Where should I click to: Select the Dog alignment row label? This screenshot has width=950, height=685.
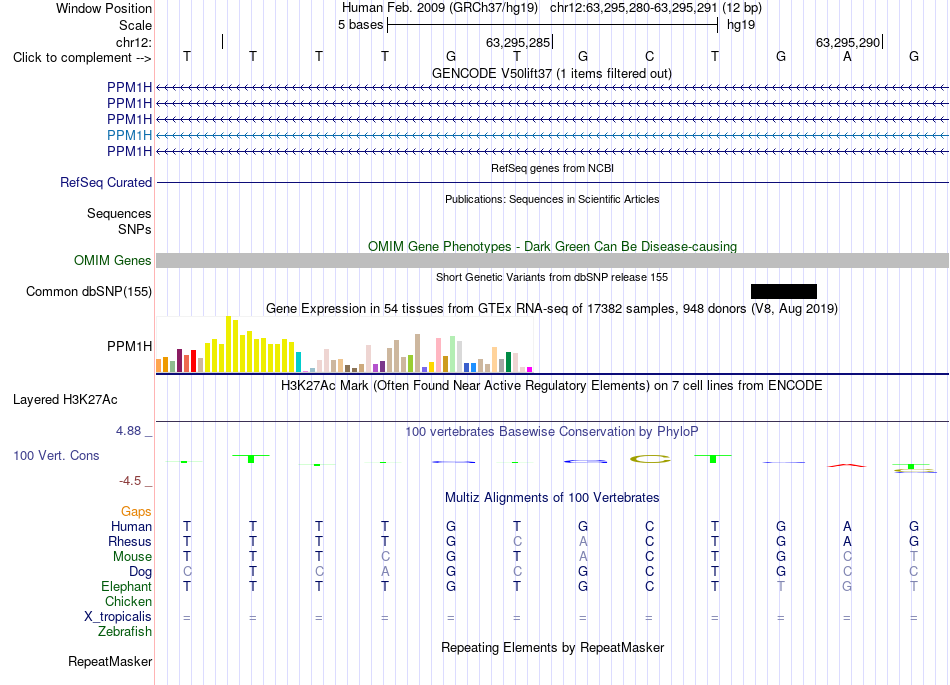point(140,572)
